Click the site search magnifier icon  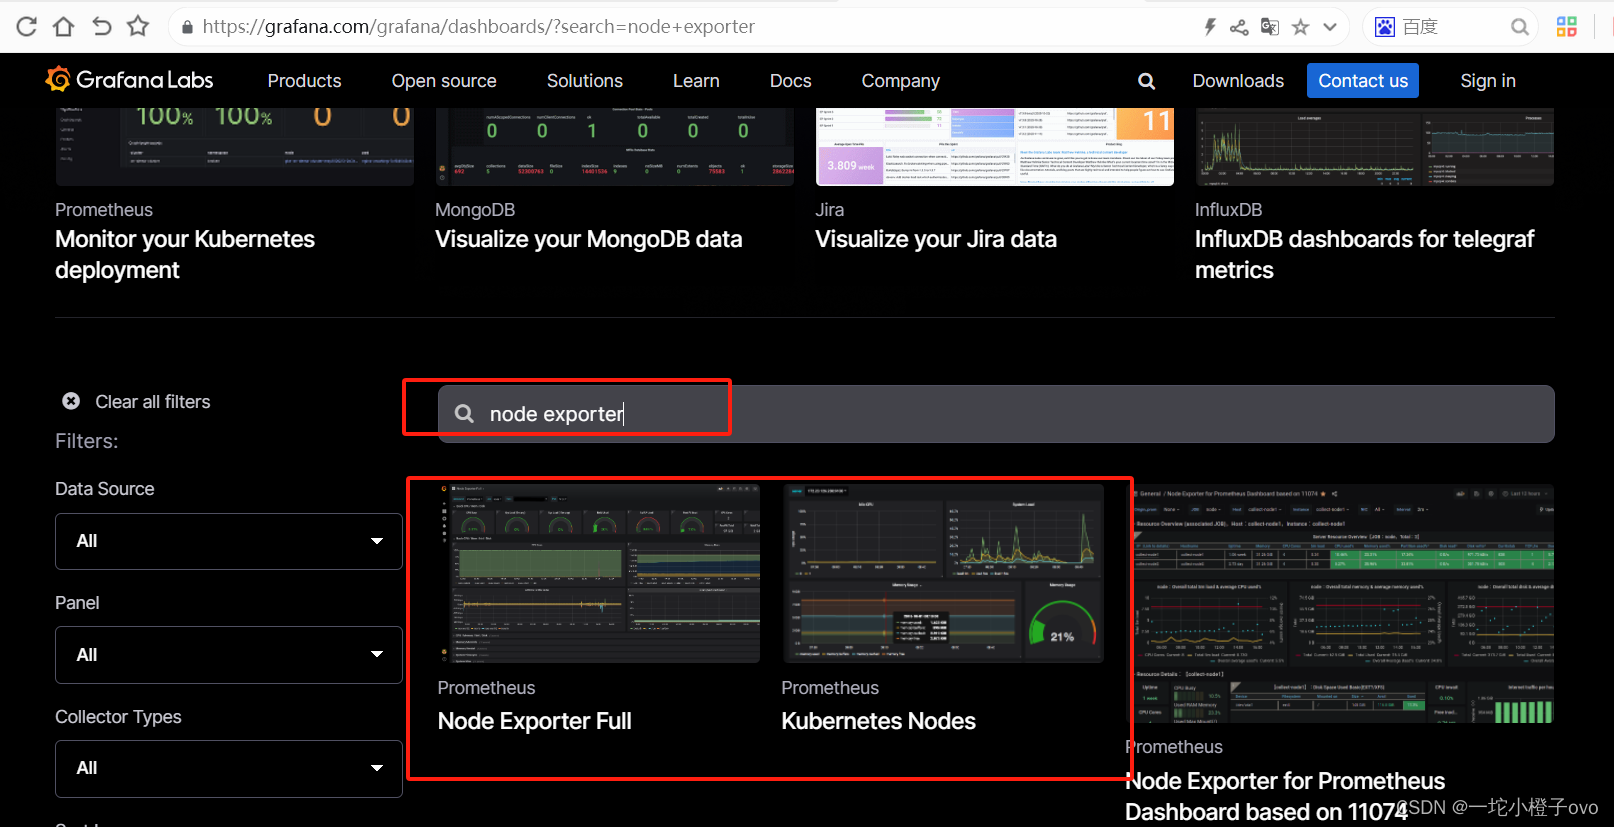coord(1147,81)
